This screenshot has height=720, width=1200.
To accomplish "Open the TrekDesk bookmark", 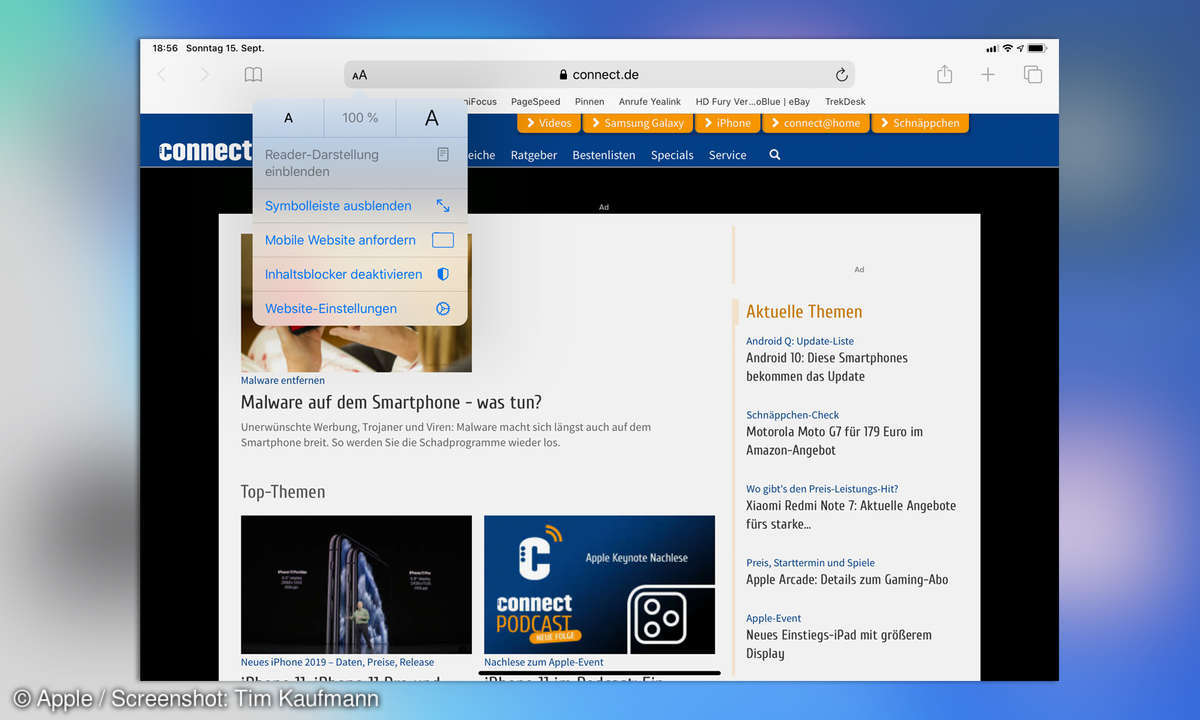I will click(845, 102).
